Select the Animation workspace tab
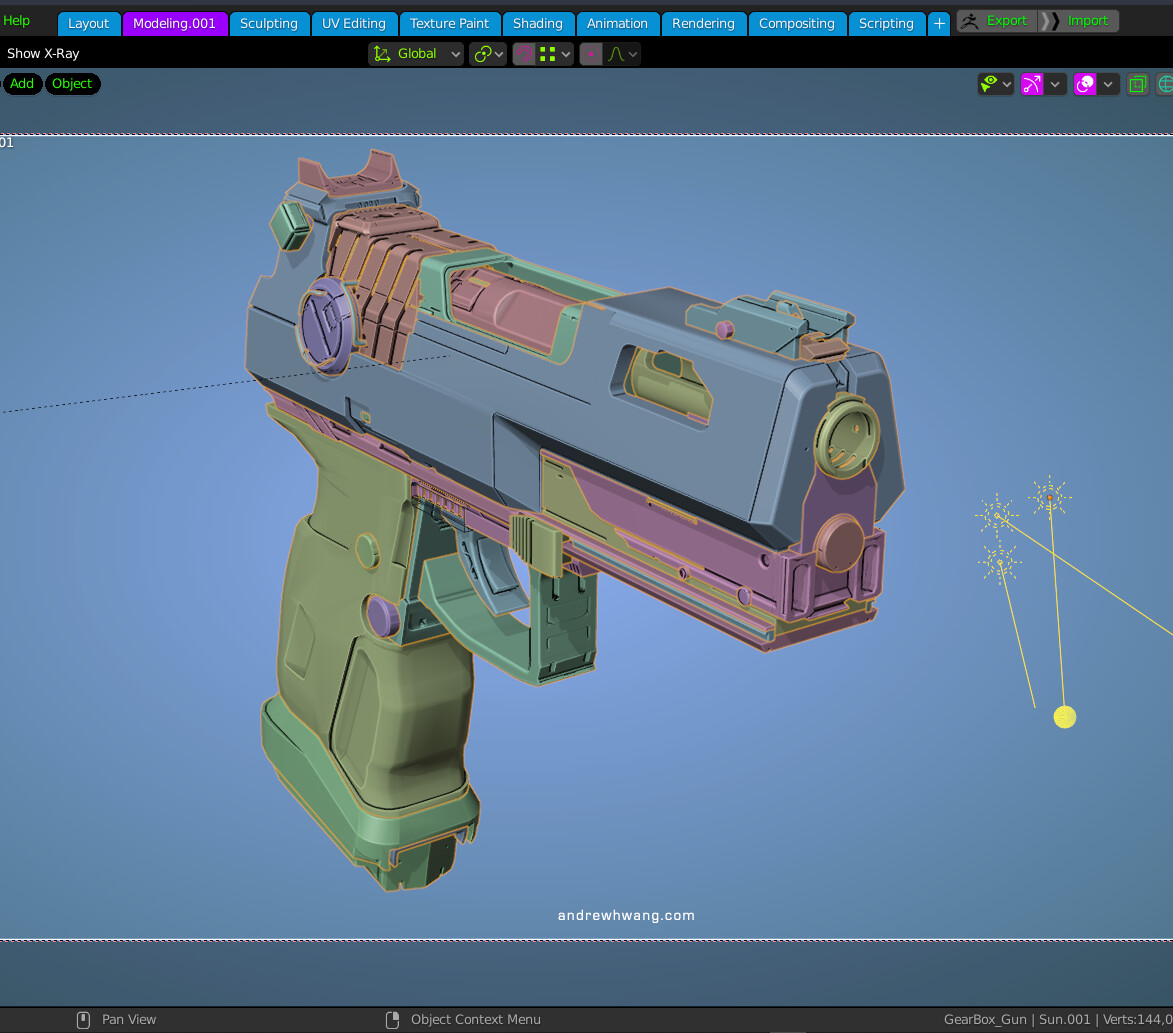 pos(617,23)
